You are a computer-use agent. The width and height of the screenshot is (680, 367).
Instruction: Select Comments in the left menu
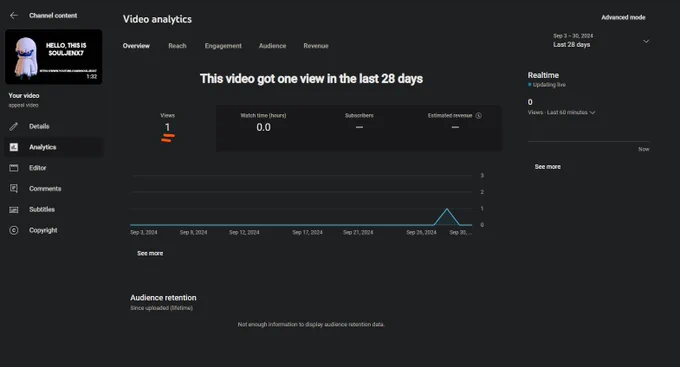click(x=45, y=189)
